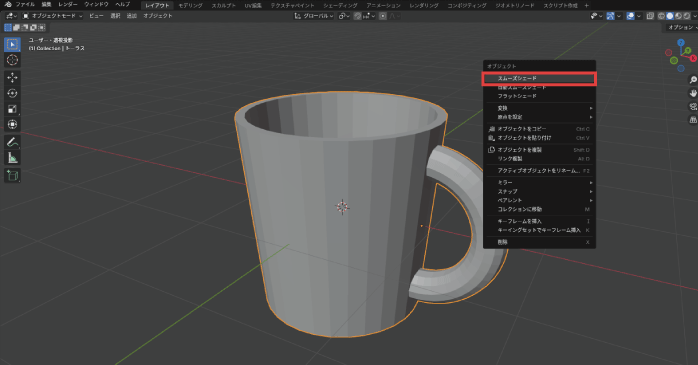
Task: Toggle X-ray mode
Action: [x=650, y=16]
